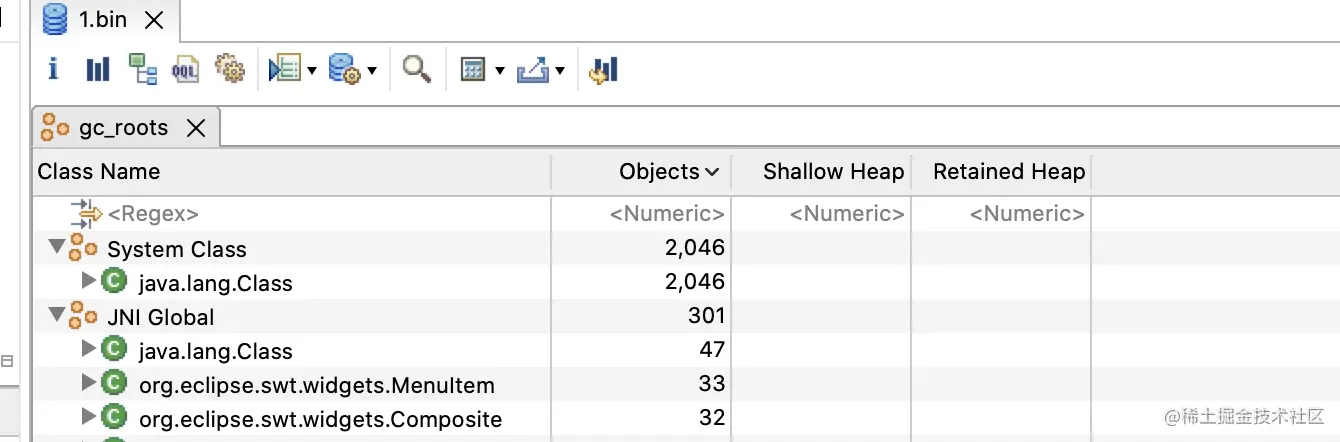This screenshot has width=1340, height=442.
Task: Open dropdown arrow beside the calculator icon
Action: click(499, 70)
